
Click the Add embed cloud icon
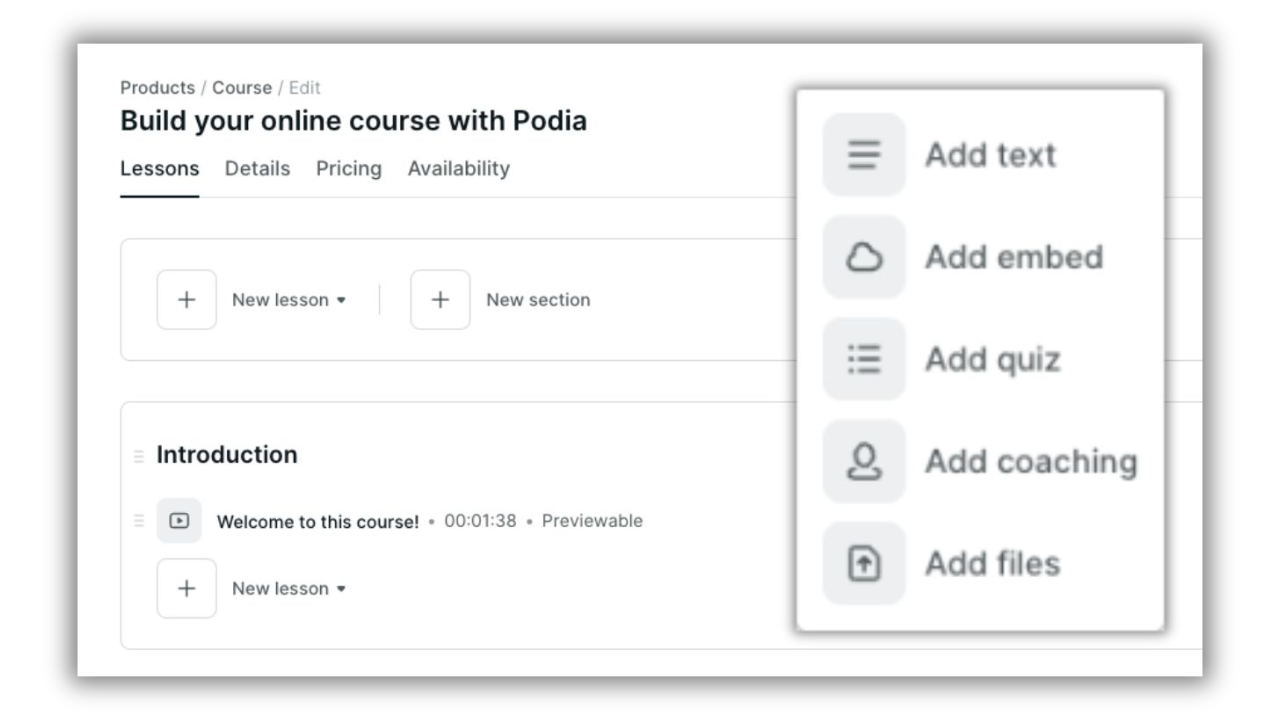(x=864, y=257)
